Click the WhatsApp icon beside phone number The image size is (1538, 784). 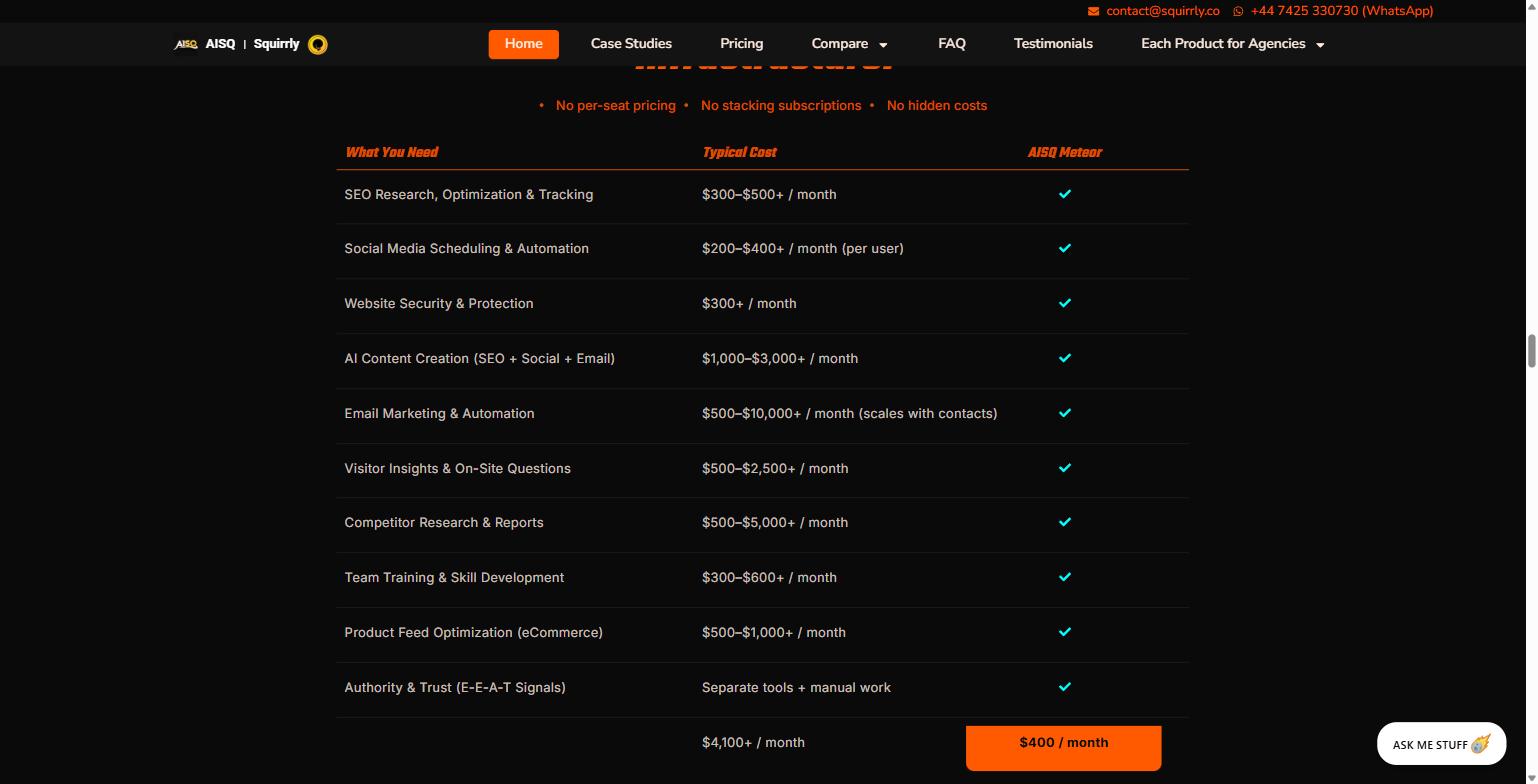(x=1238, y=11)
